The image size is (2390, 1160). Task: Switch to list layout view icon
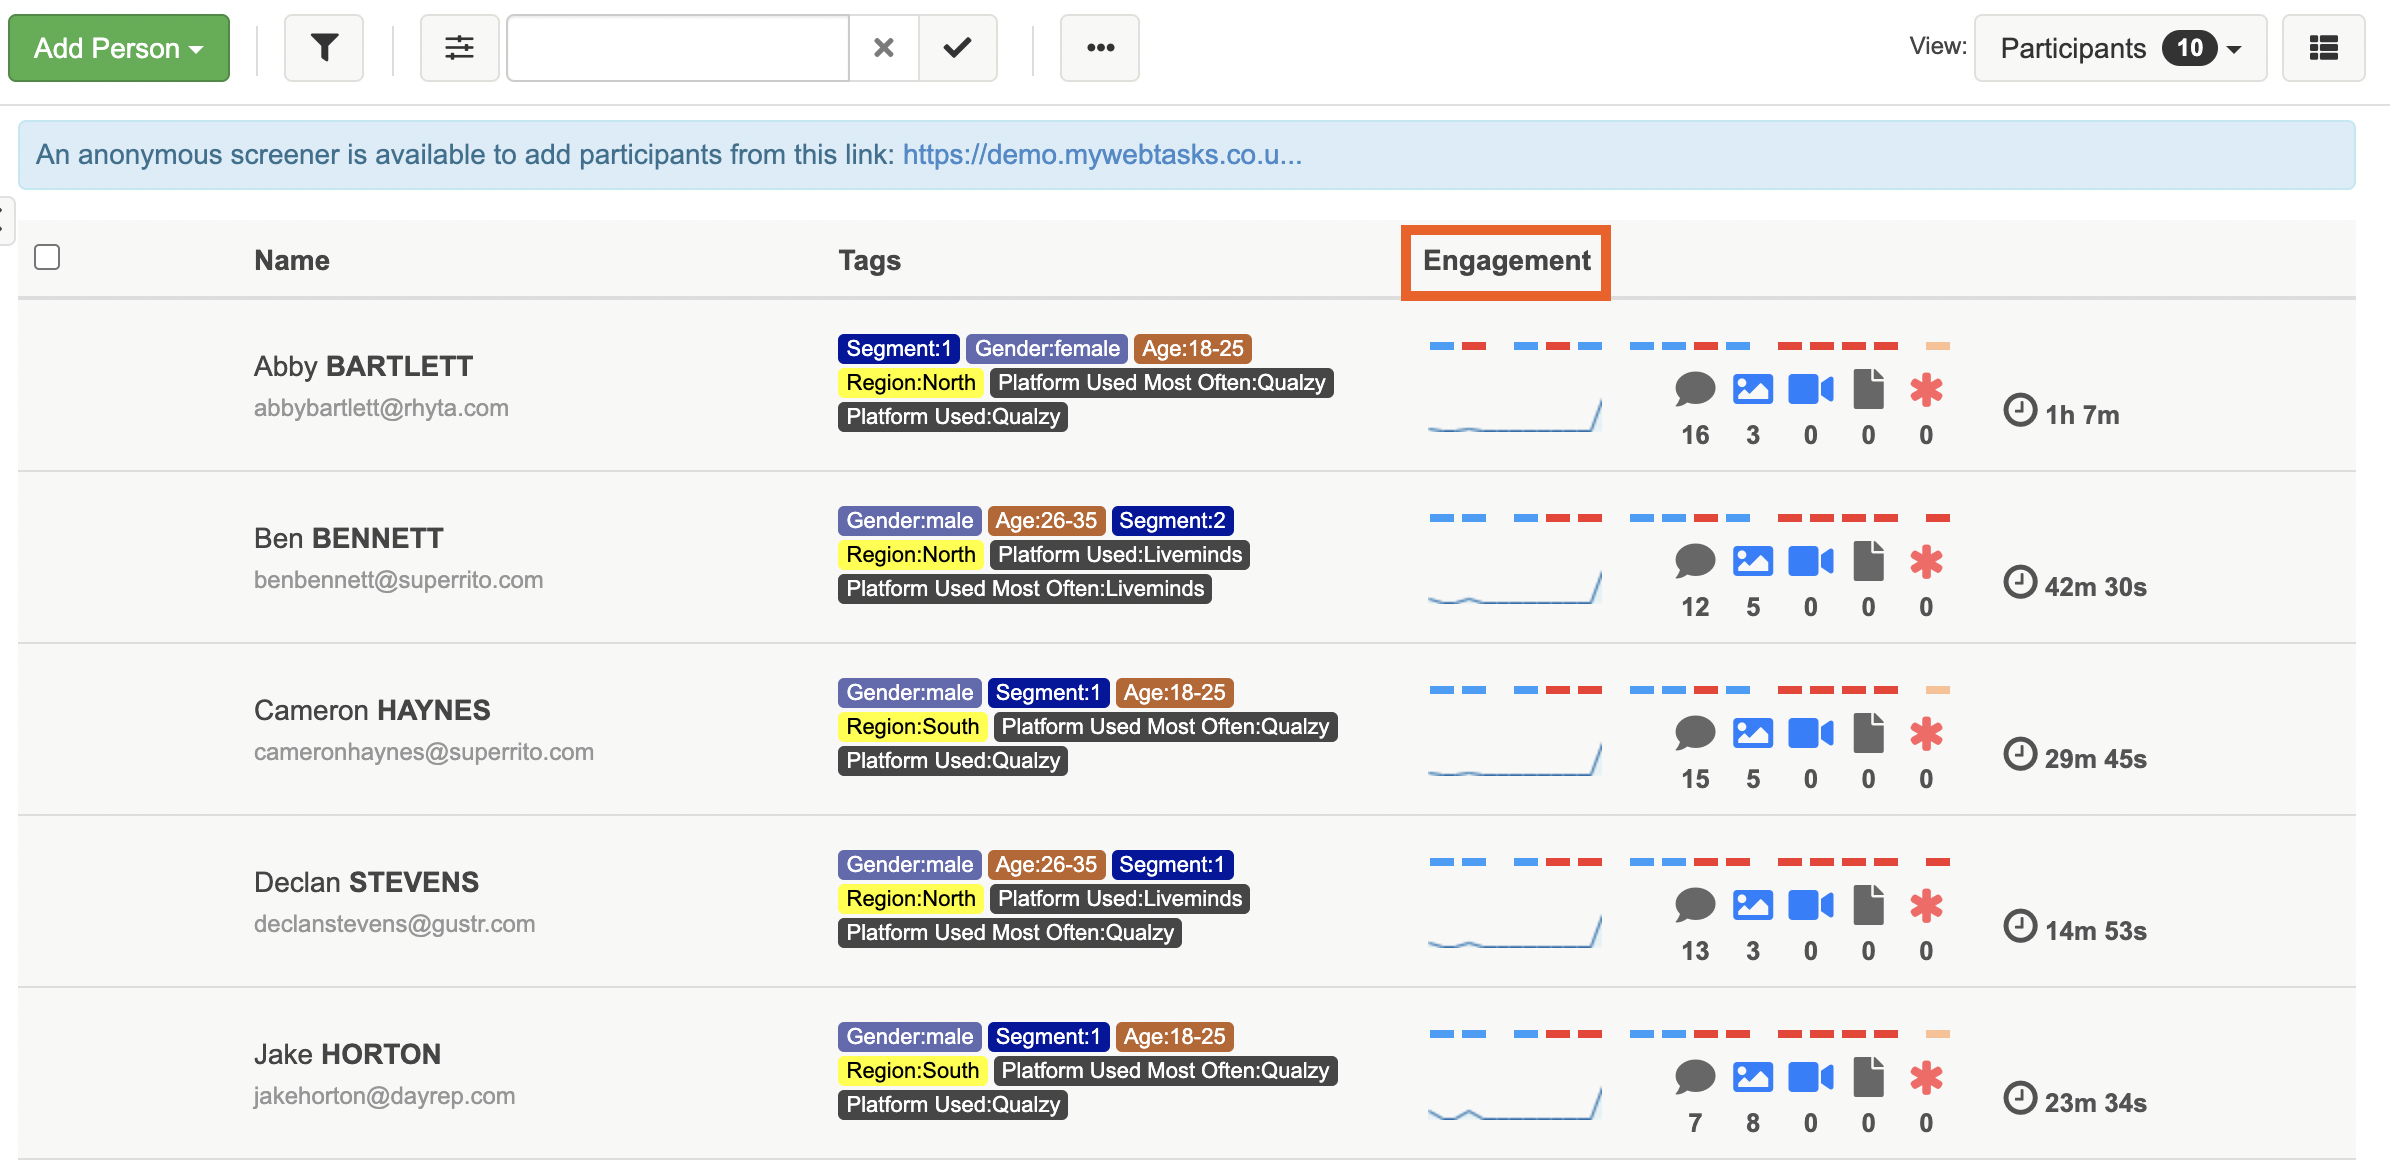2323,48
